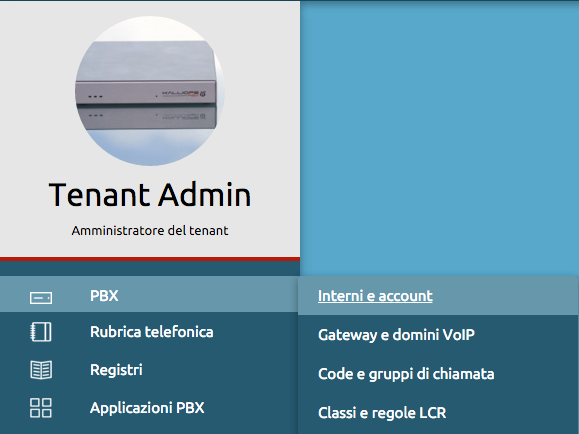Click the Amministratore del tenant subtitle
Image resolution: width=579 pixels, height=434 pixels.
150,230
